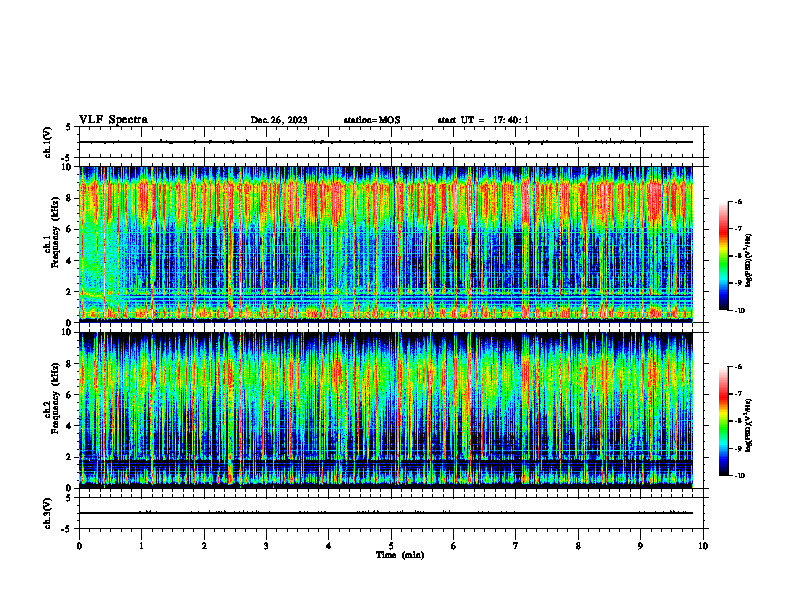Click the ch.1 spectrogram color scale bar

pyautogui.click(x=724, y=256)
